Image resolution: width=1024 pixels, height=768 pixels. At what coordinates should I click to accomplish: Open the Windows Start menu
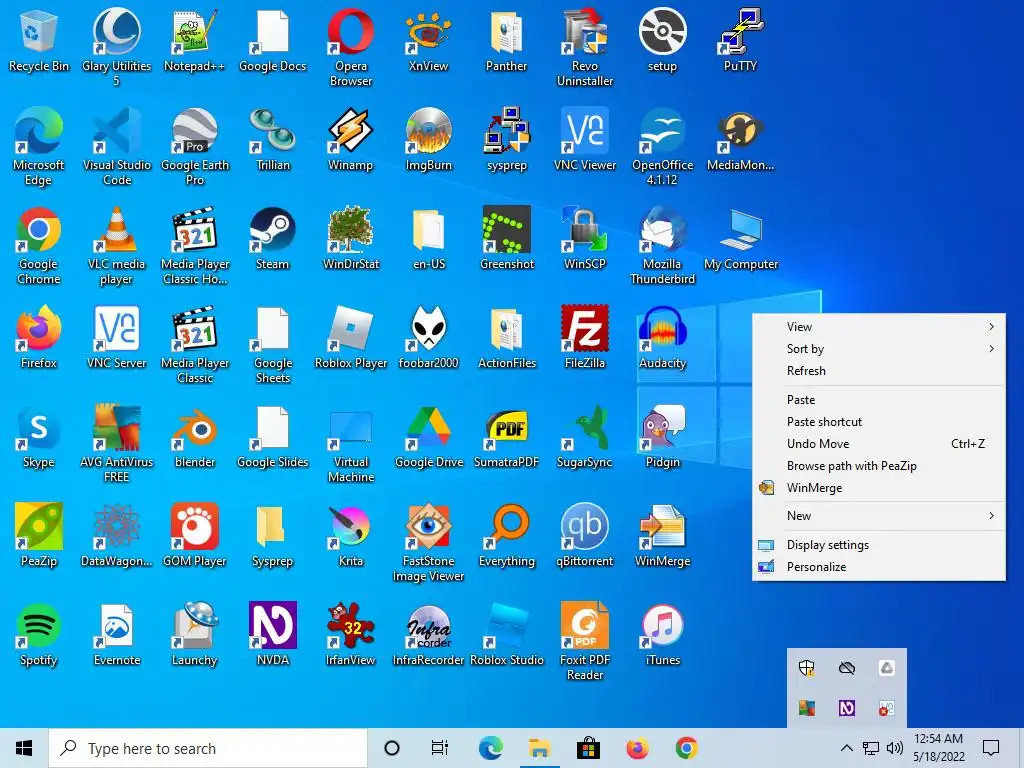pyautogui.click(x=24, y=748)
